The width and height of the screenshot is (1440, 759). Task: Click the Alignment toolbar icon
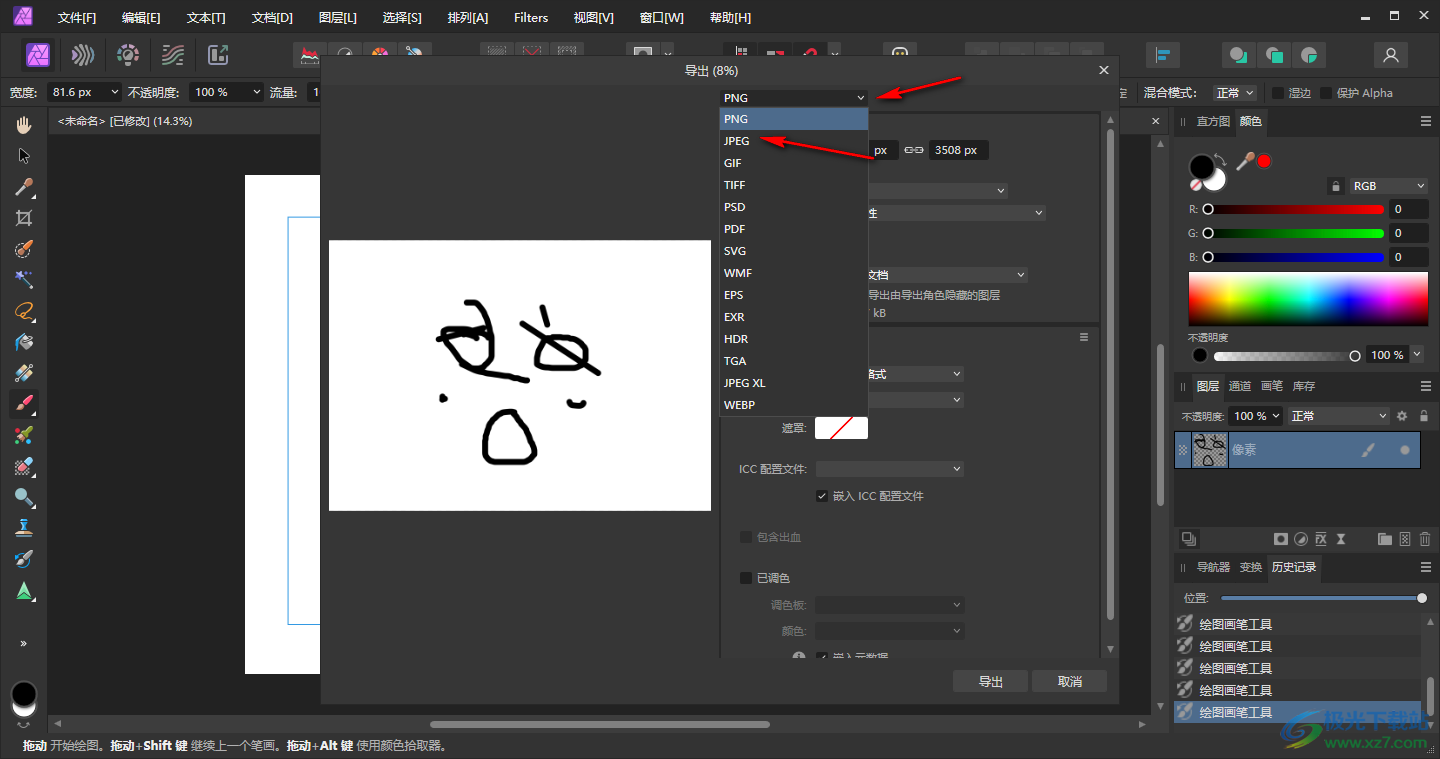click(1163, 55)
